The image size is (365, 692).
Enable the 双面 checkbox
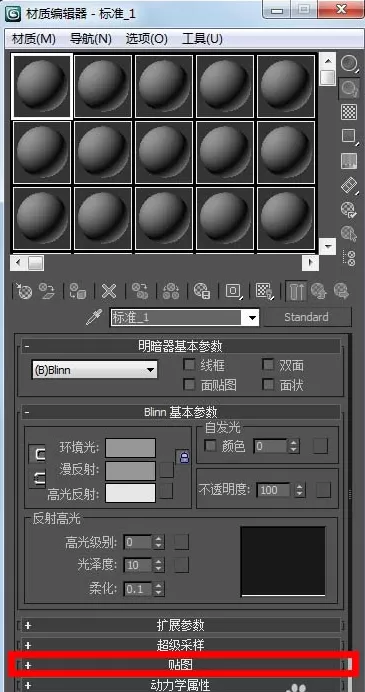tap(268, 365)
